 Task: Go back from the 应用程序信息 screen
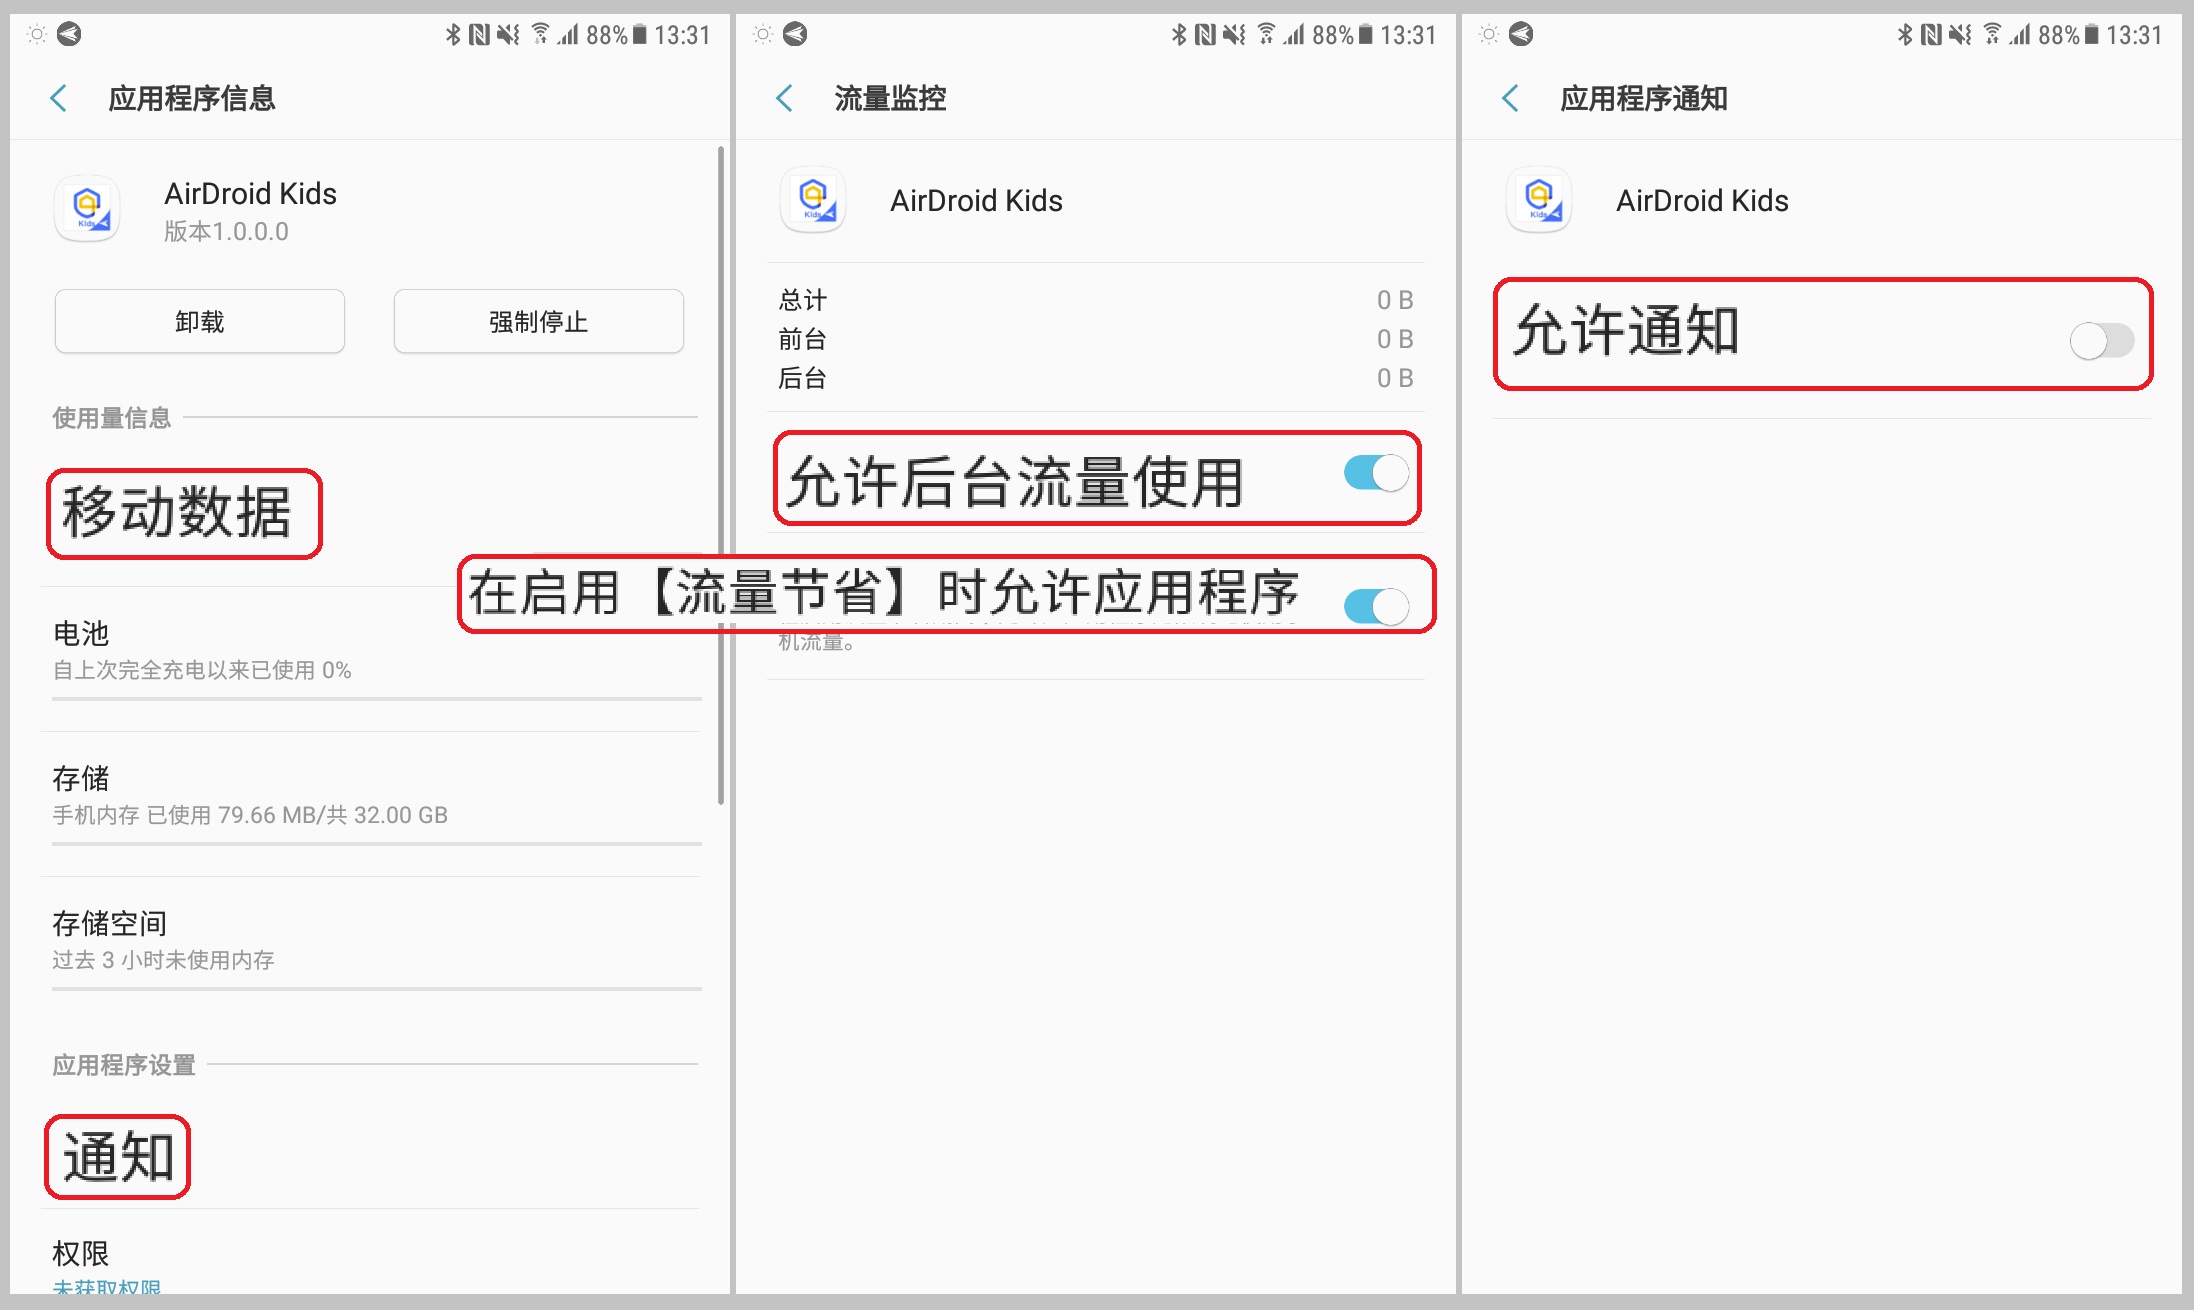[x=59, y=98]
